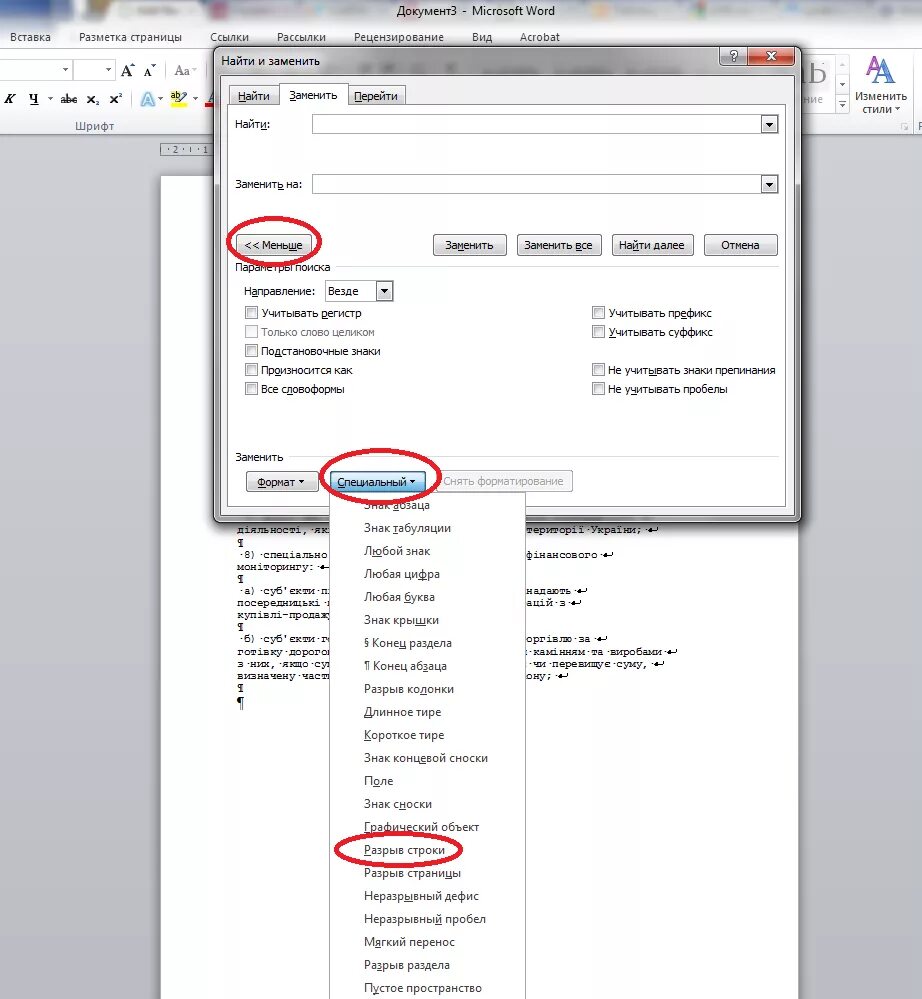
Task: Open the Вид ribbon tab
Action: coord(482,37)
